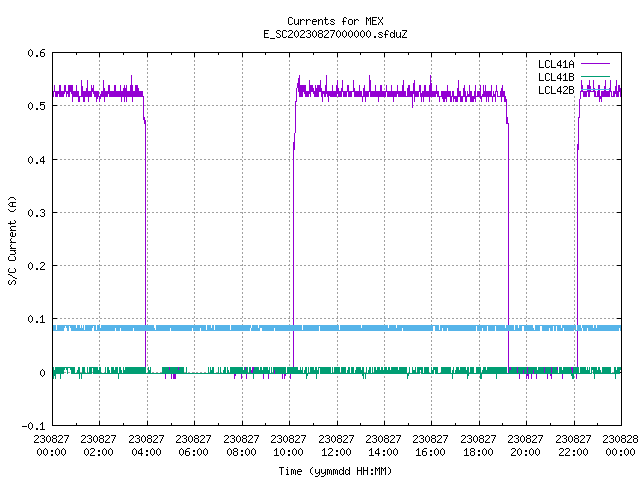The image size is (640, 480).
Task: Click the 230827 16:00 x-axis tick label
Action: click(x=431, y=446)
